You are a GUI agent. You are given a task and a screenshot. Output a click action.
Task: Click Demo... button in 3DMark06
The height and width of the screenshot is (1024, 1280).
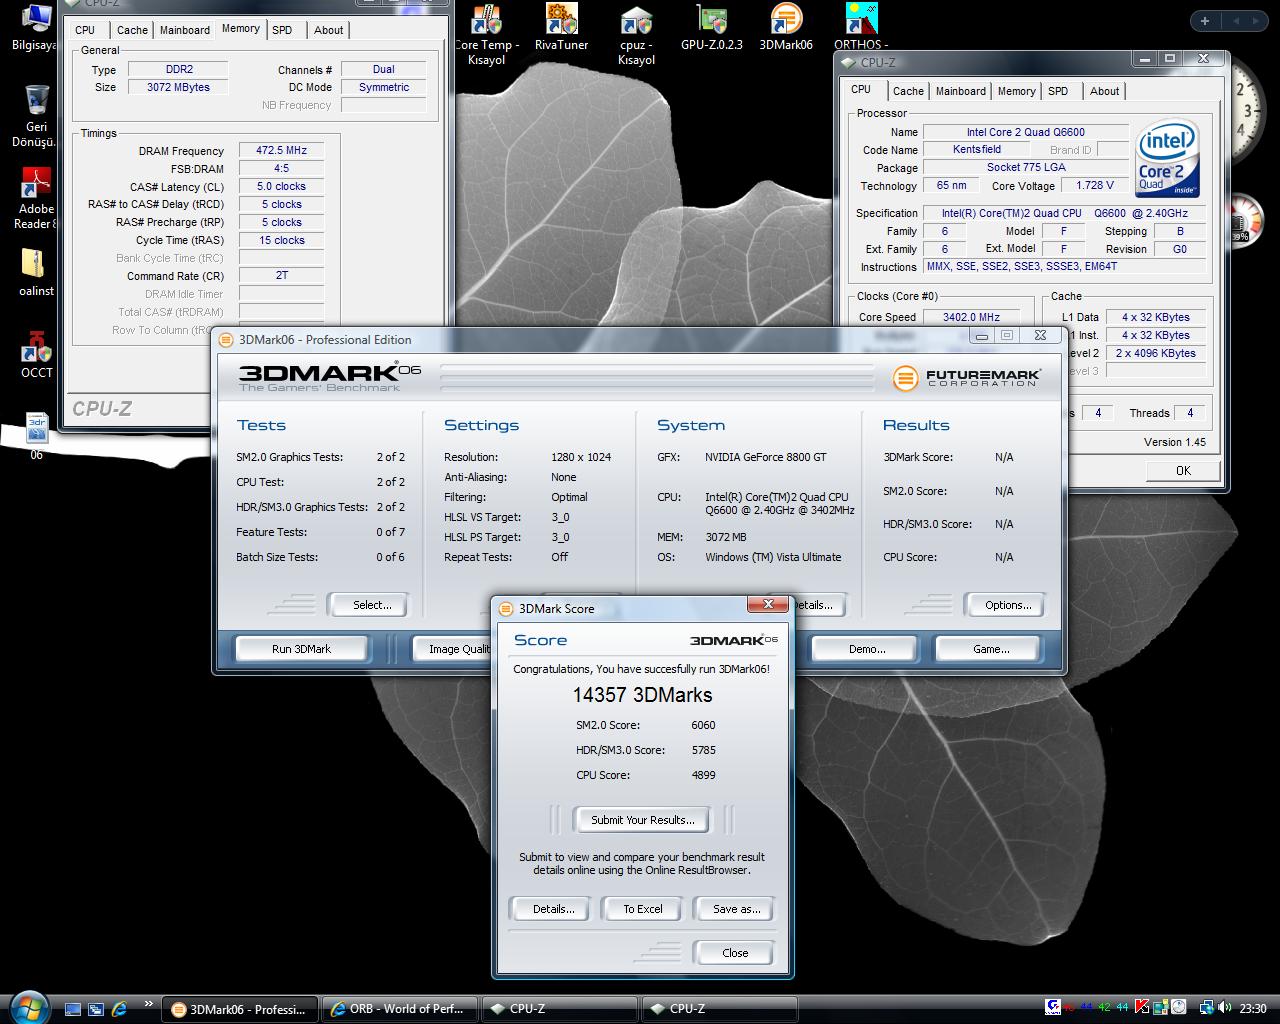click(867, 649)
